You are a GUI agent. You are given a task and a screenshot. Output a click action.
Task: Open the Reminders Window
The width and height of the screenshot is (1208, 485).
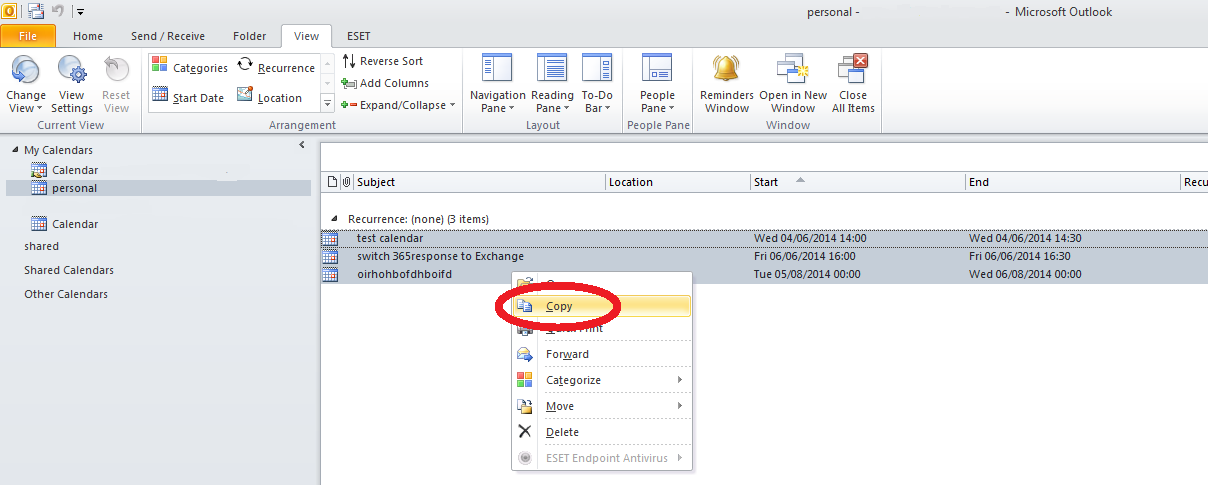pos(727,85)
